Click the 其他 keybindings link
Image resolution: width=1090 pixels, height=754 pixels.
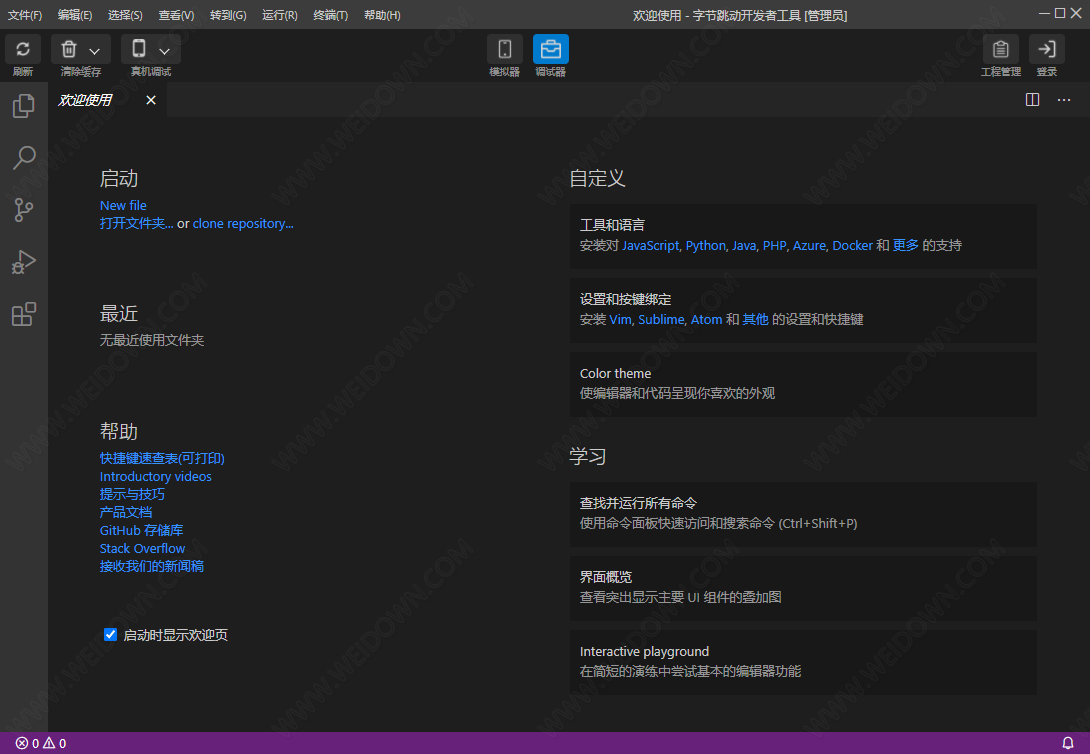click(756, 320)
